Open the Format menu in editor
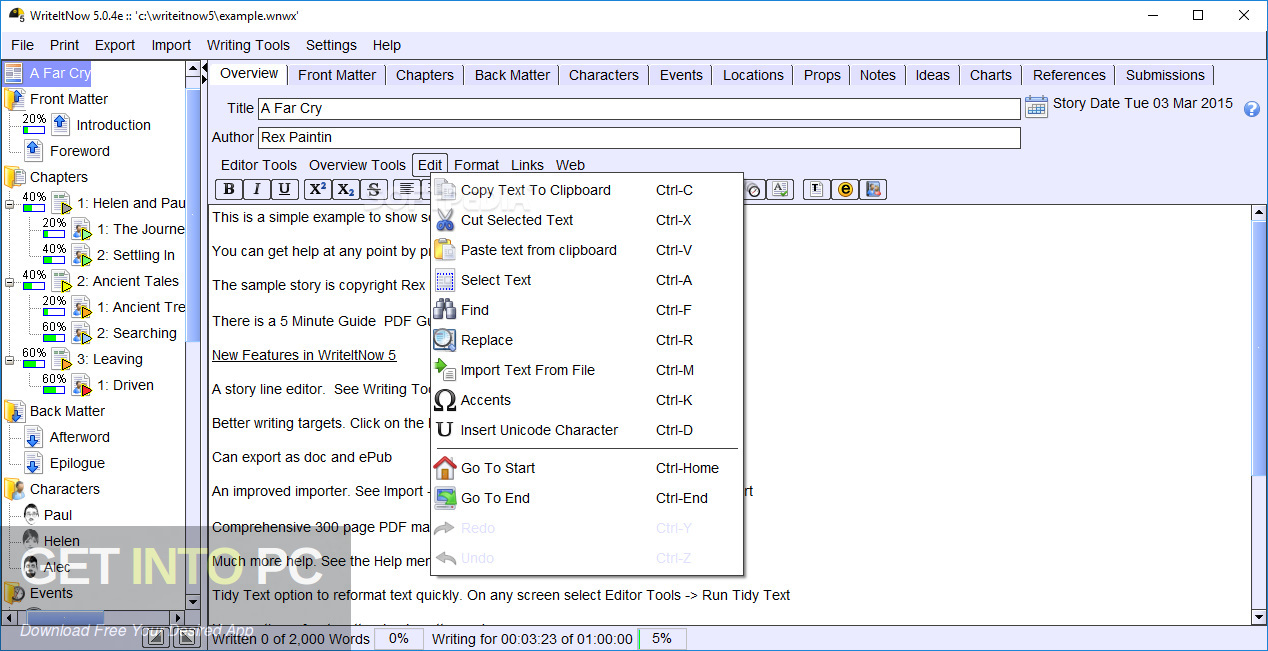1268x651 pixels. (x=476, y=165)
